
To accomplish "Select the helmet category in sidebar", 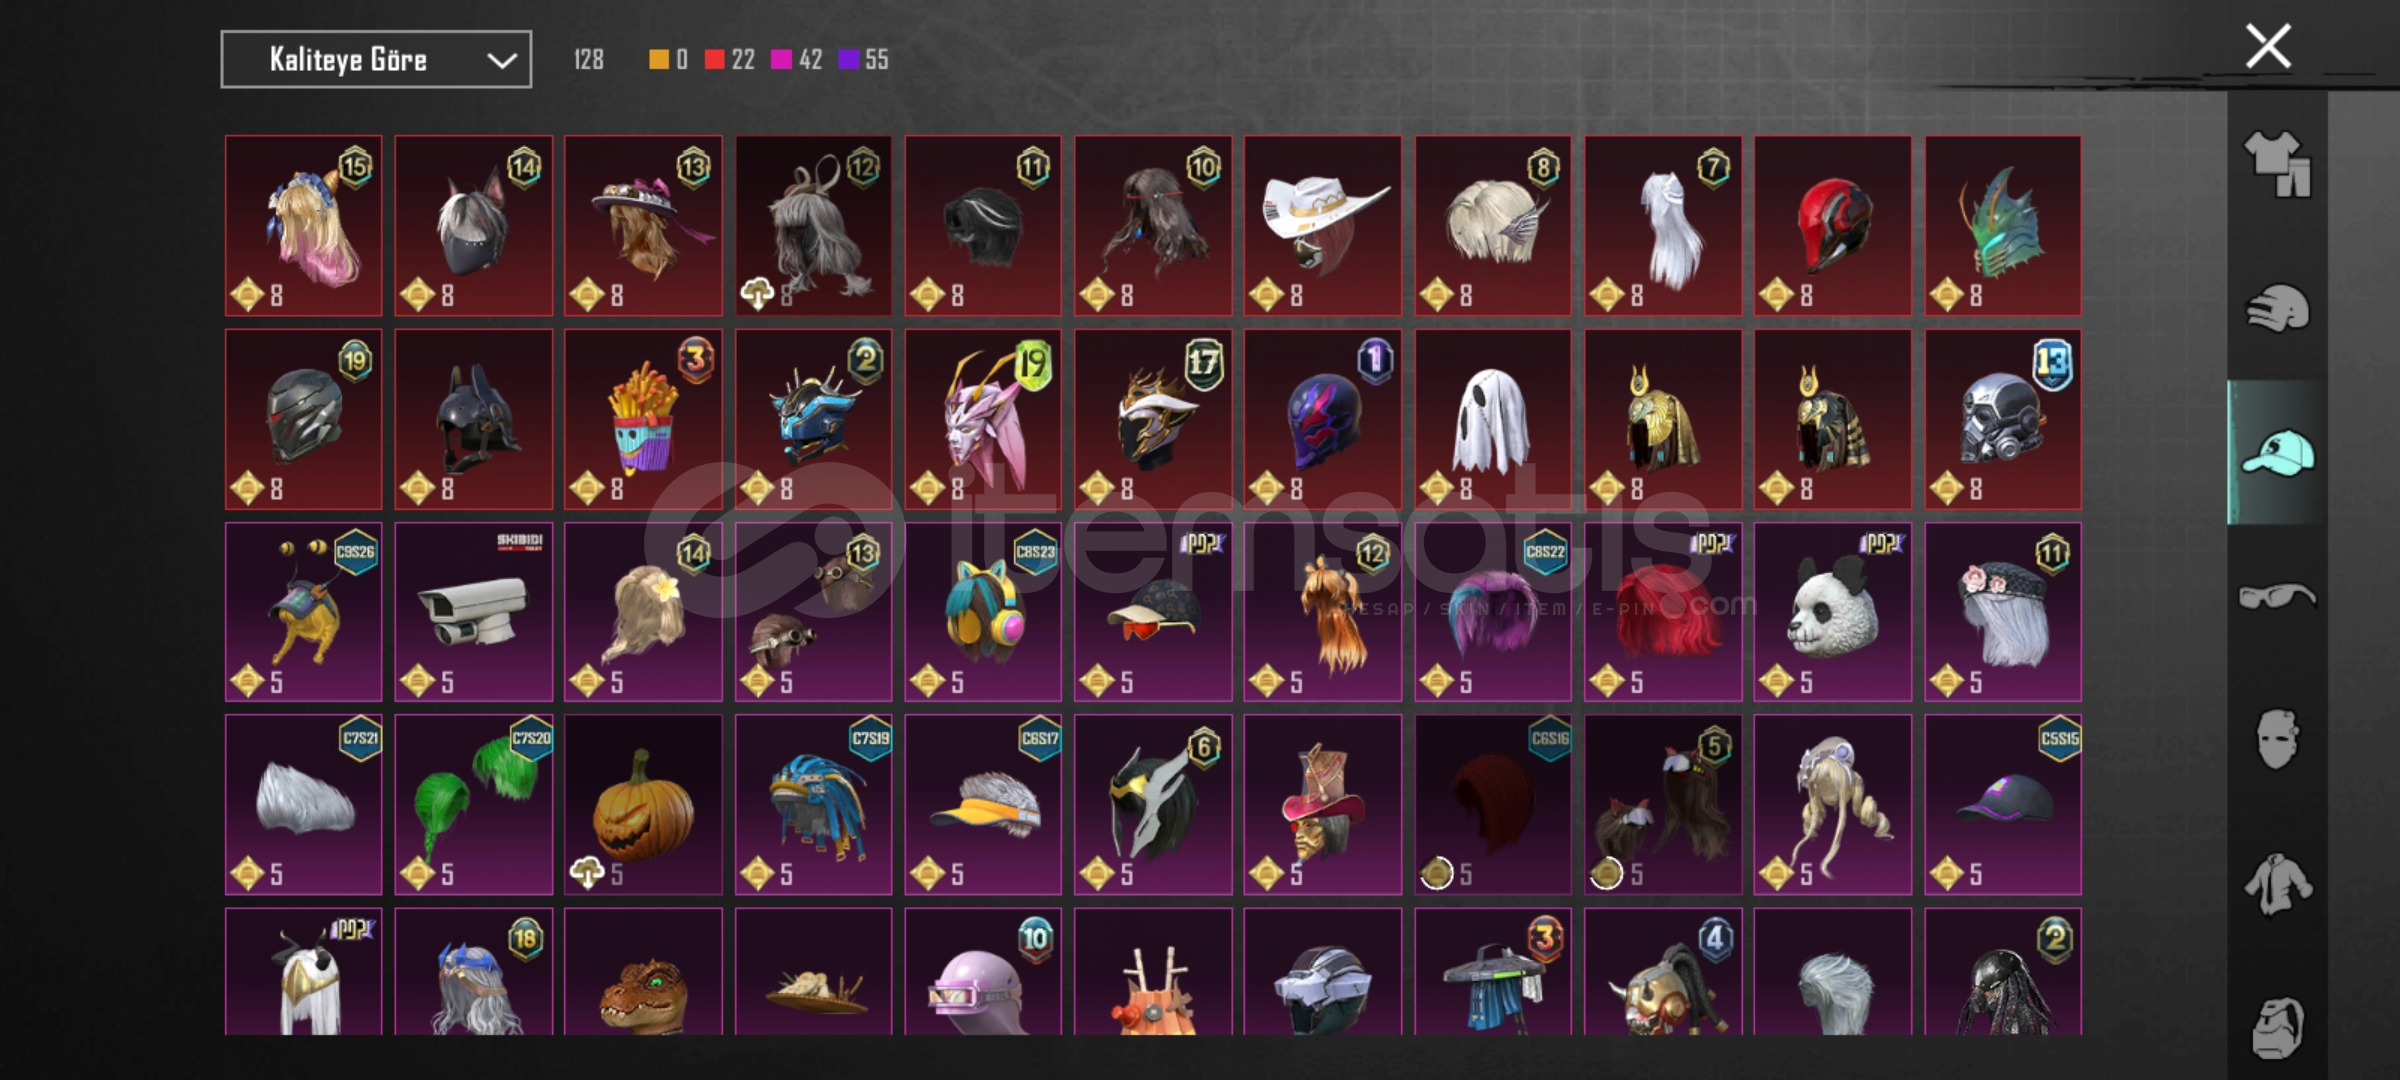I will point(2277,307).
